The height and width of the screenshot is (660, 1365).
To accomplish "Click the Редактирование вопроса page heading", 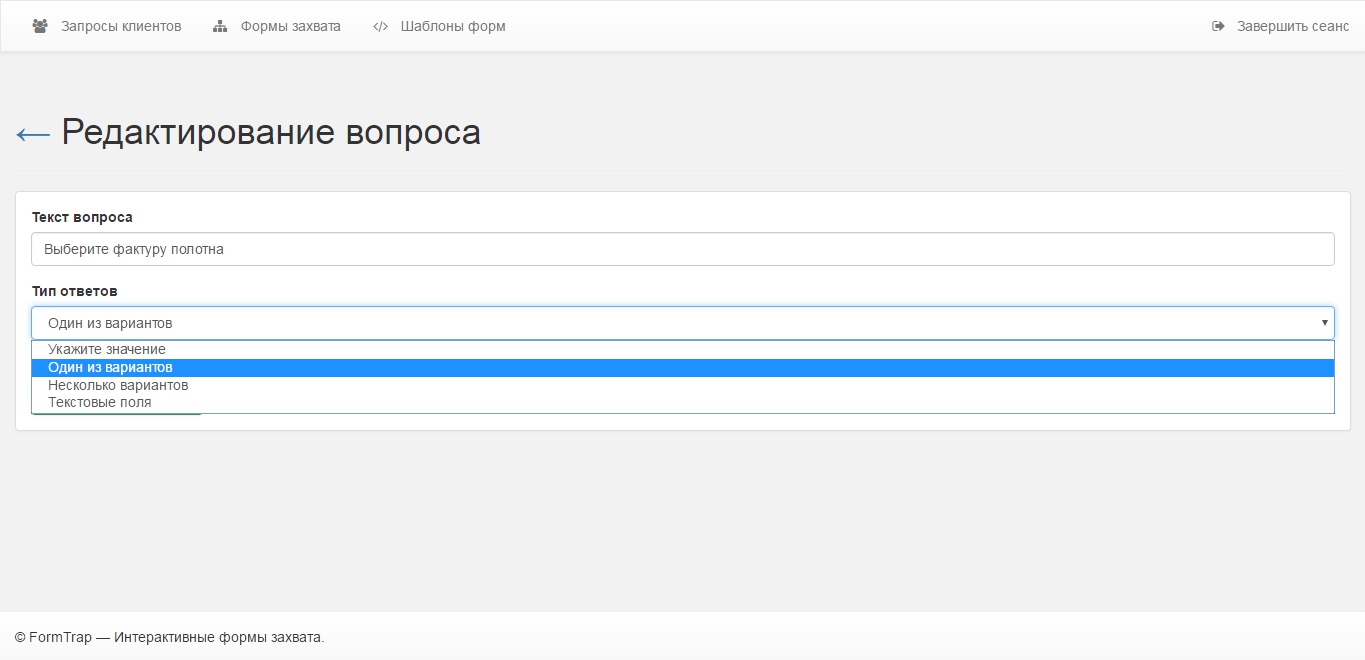I will click(271, 133).
